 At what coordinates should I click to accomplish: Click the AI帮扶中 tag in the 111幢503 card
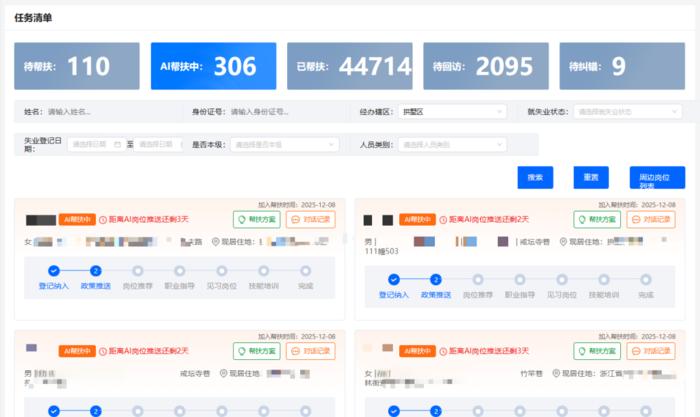417,219
